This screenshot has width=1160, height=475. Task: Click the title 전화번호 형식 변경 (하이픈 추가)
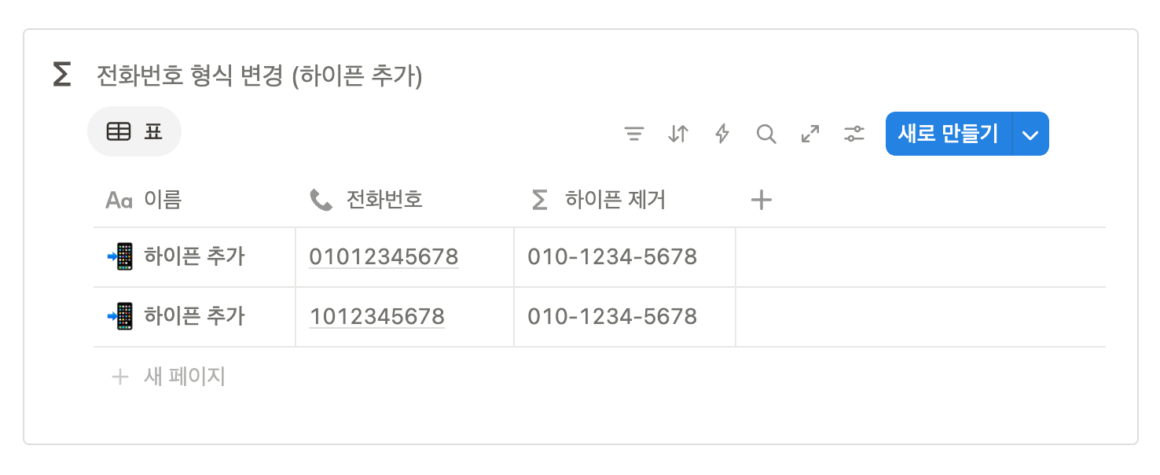(x=259, y=75)
